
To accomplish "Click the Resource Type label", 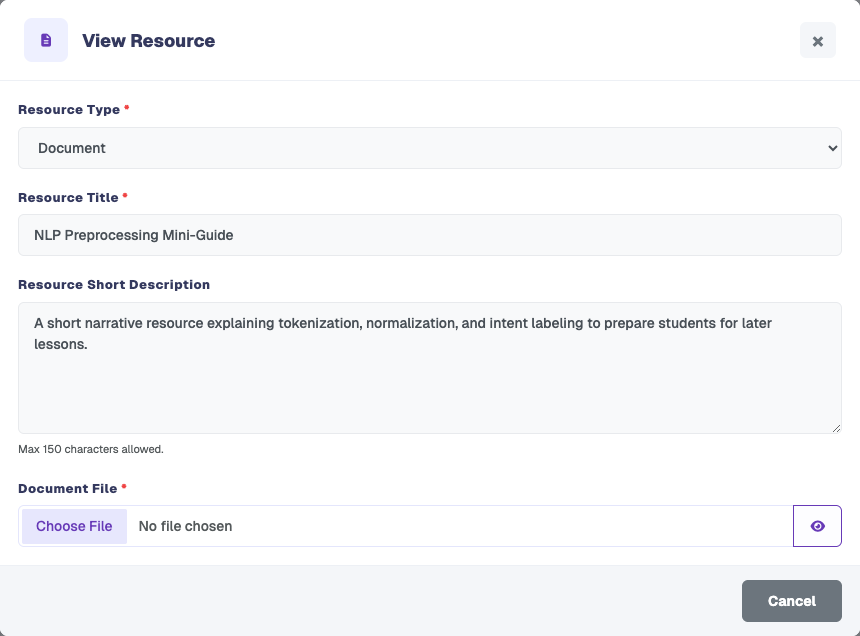I will [69, 110].
